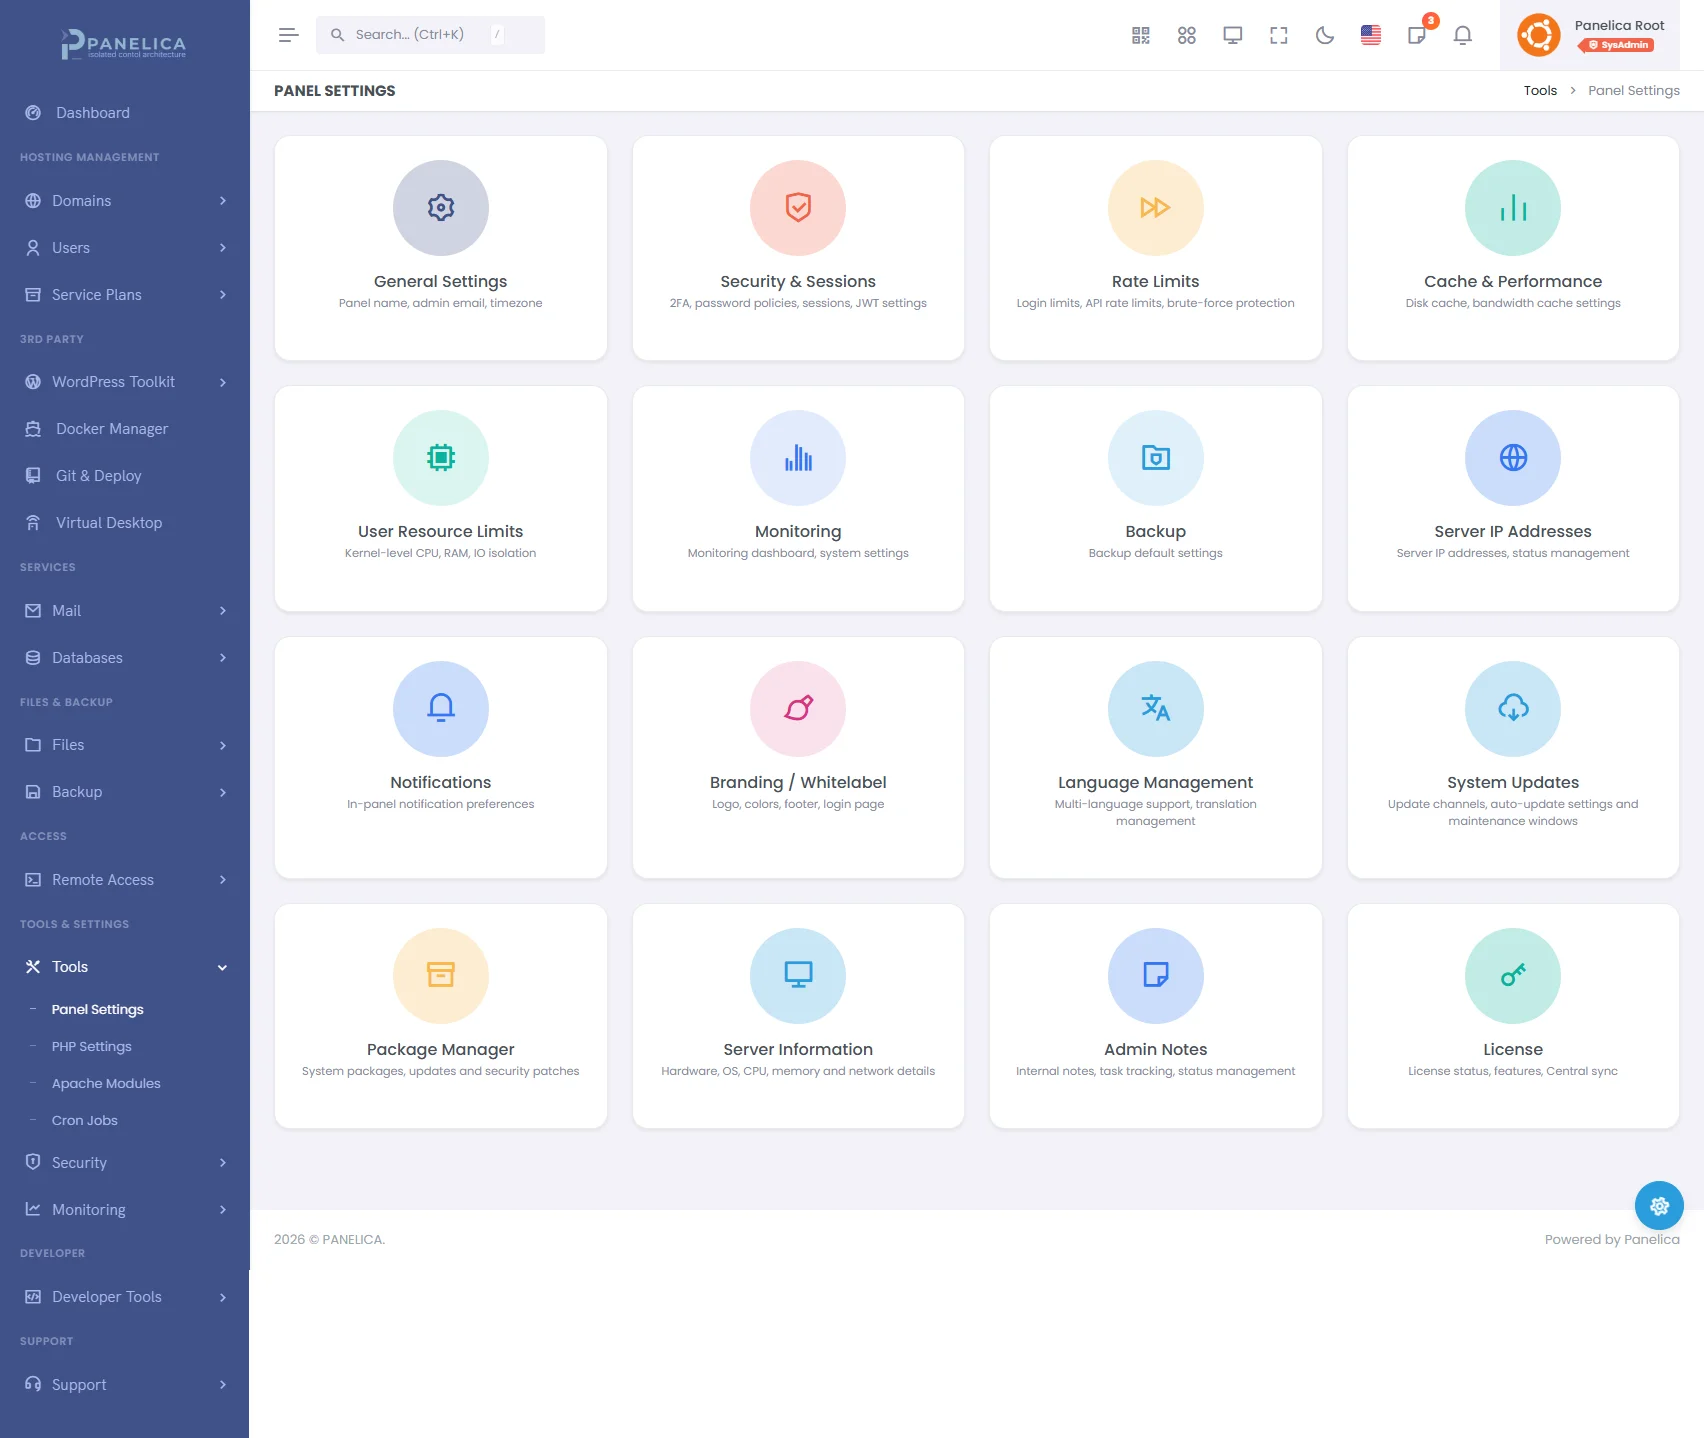Open admin notes icon with badge 3

coord(1417,36)
